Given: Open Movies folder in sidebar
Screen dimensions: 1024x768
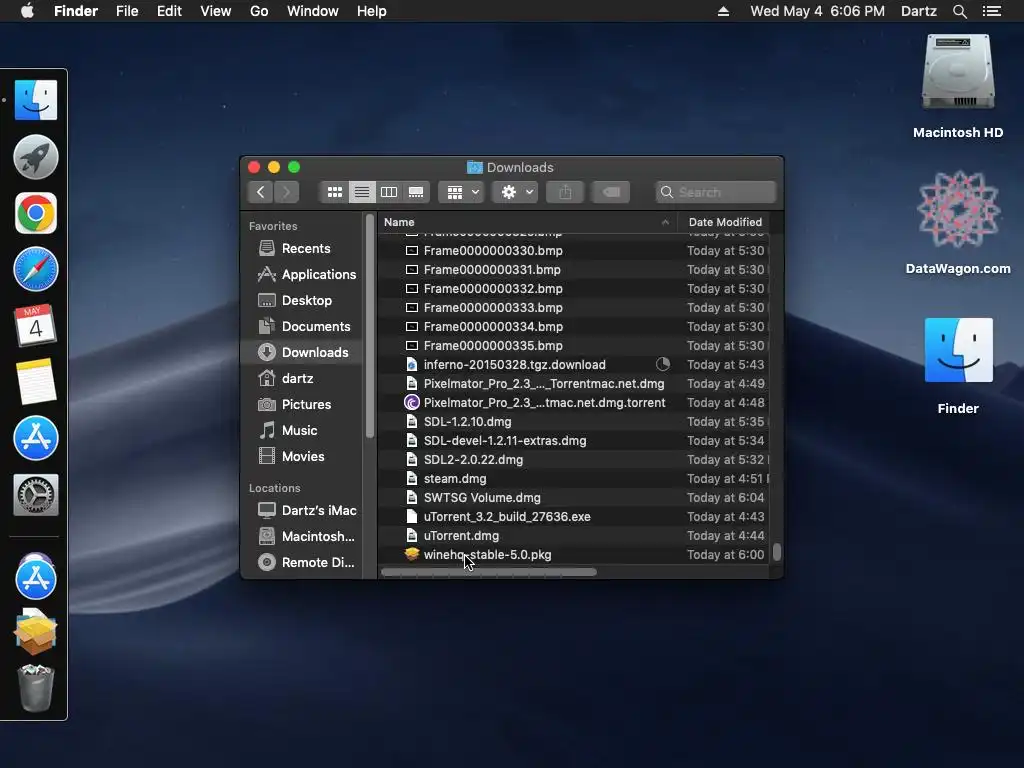Looking at the screenshot, I should coord(302,456).
